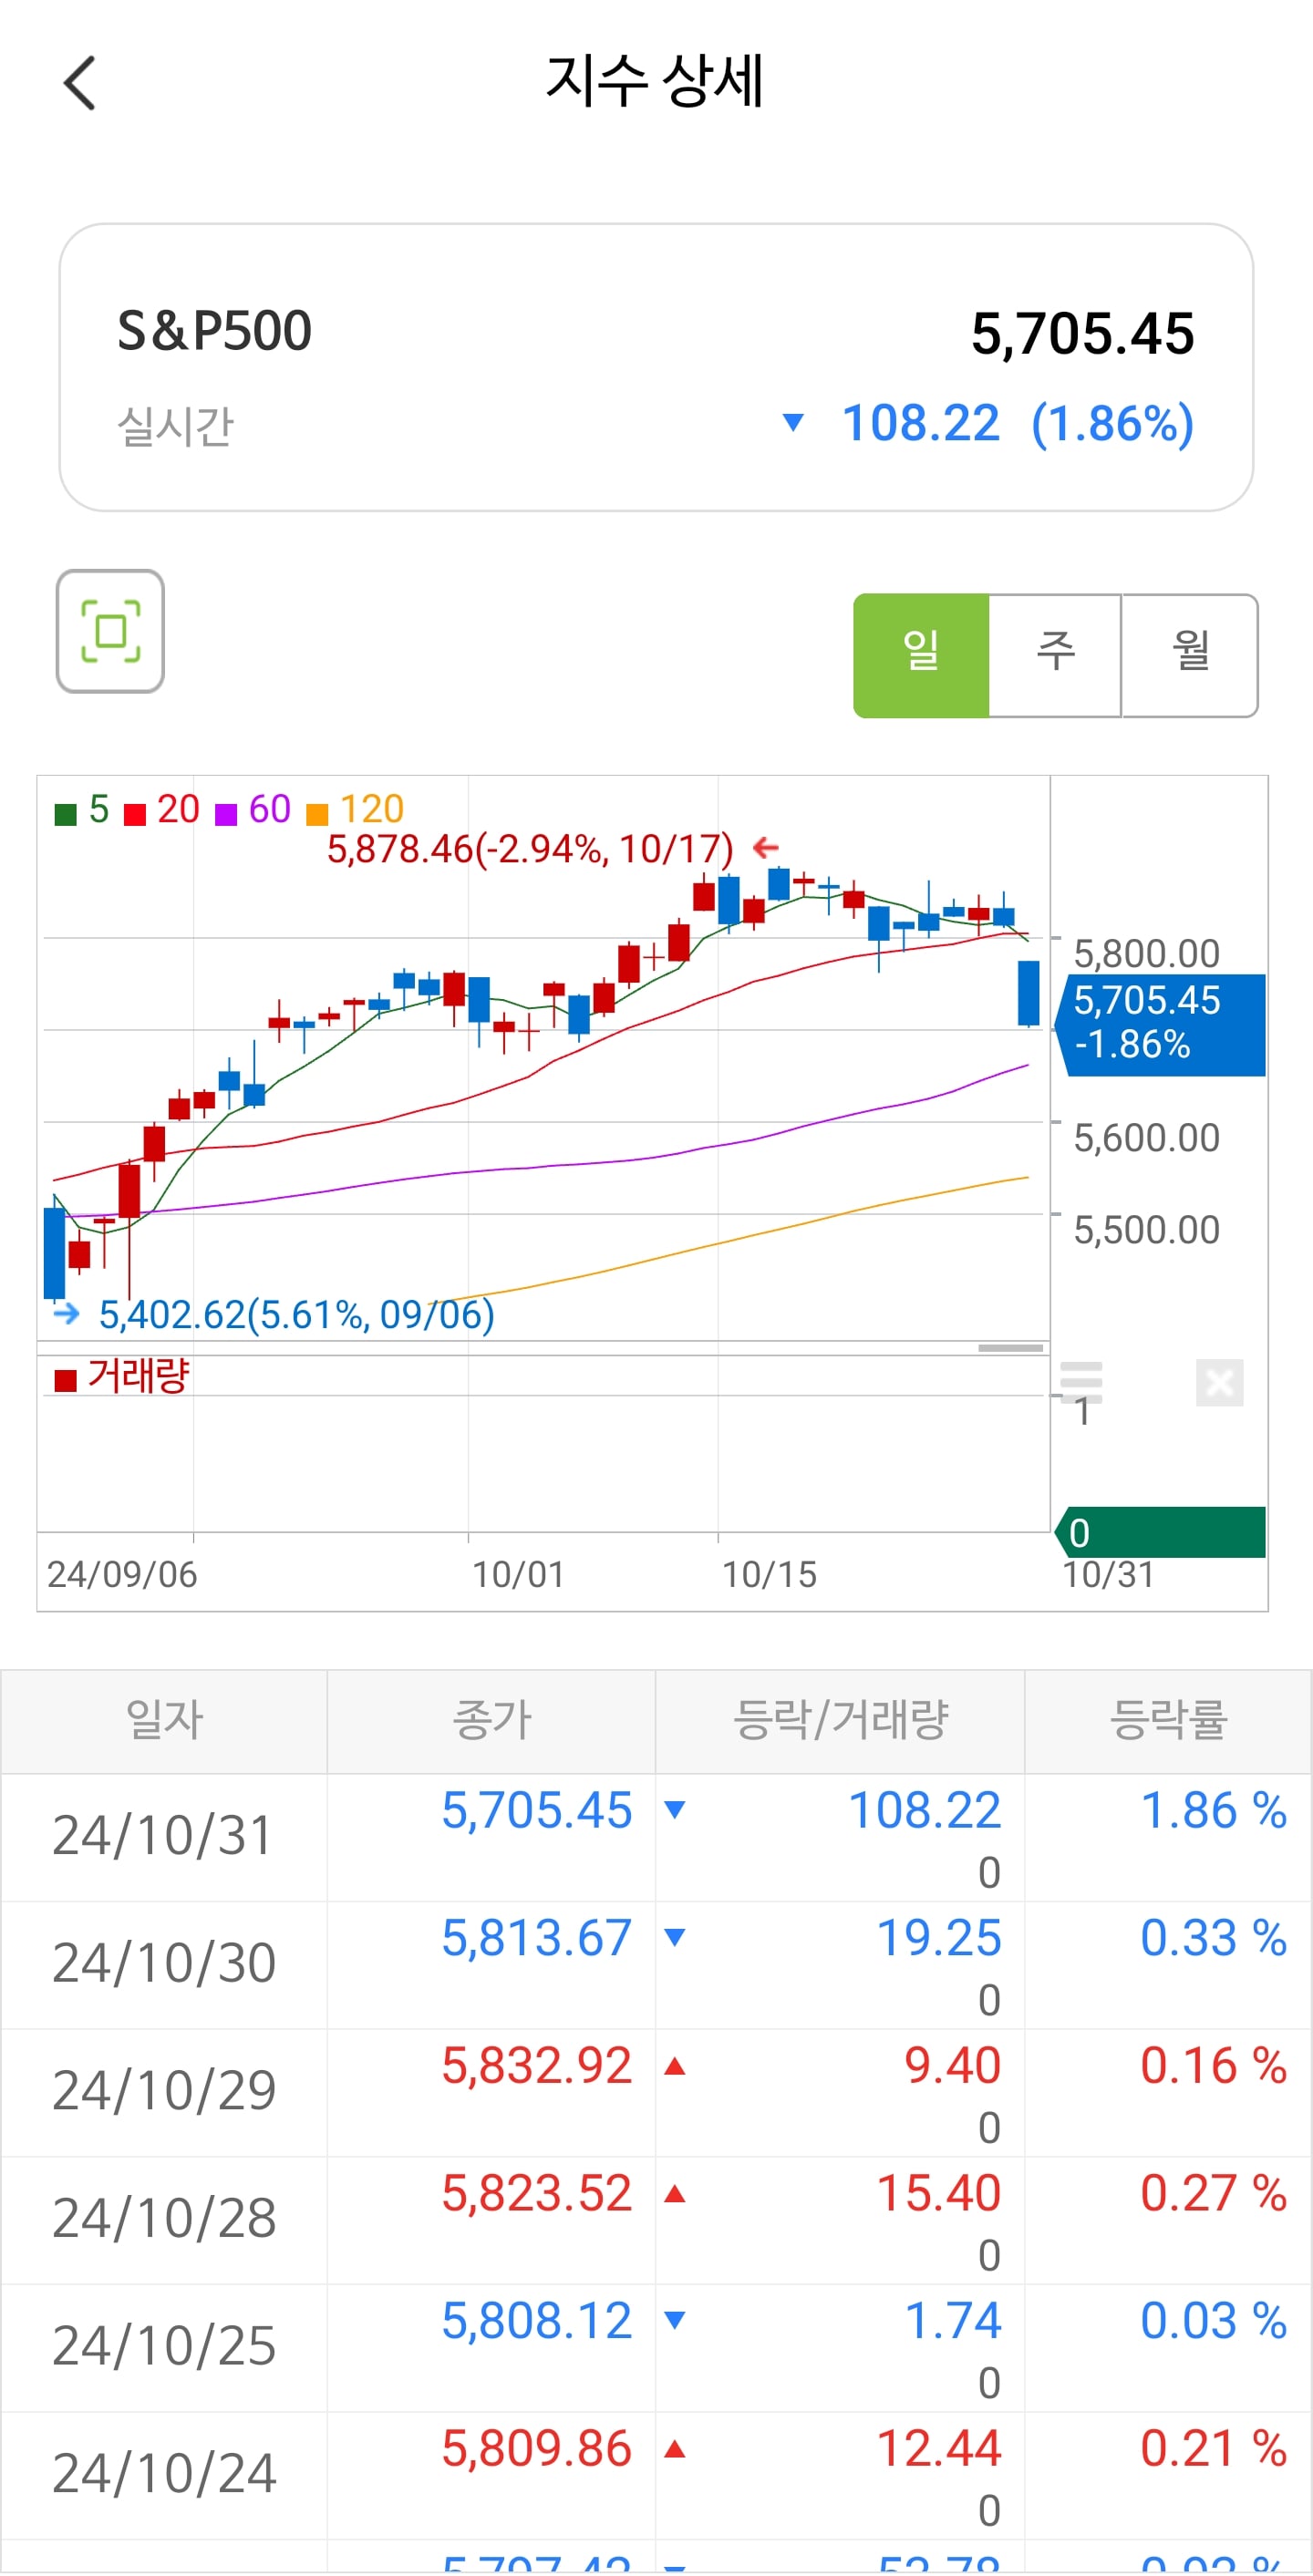The height and width of the screenshot is (2576, 1313).
Task: Click the green 0 volume tag
Action: coord(1160,1532)
